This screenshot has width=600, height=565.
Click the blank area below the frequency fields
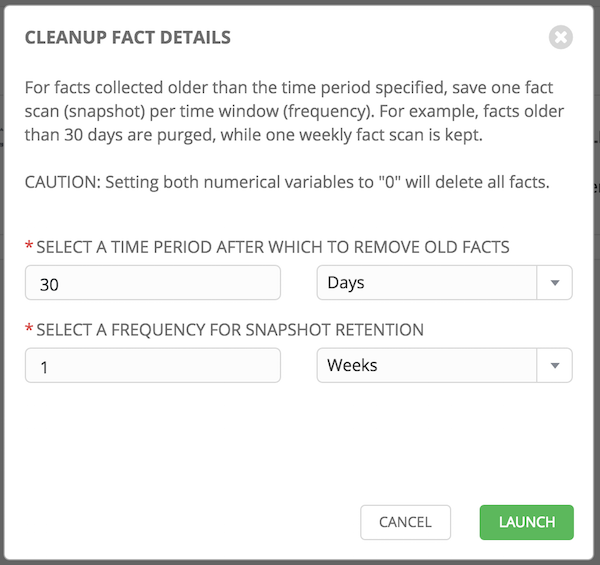coord(298,440)
